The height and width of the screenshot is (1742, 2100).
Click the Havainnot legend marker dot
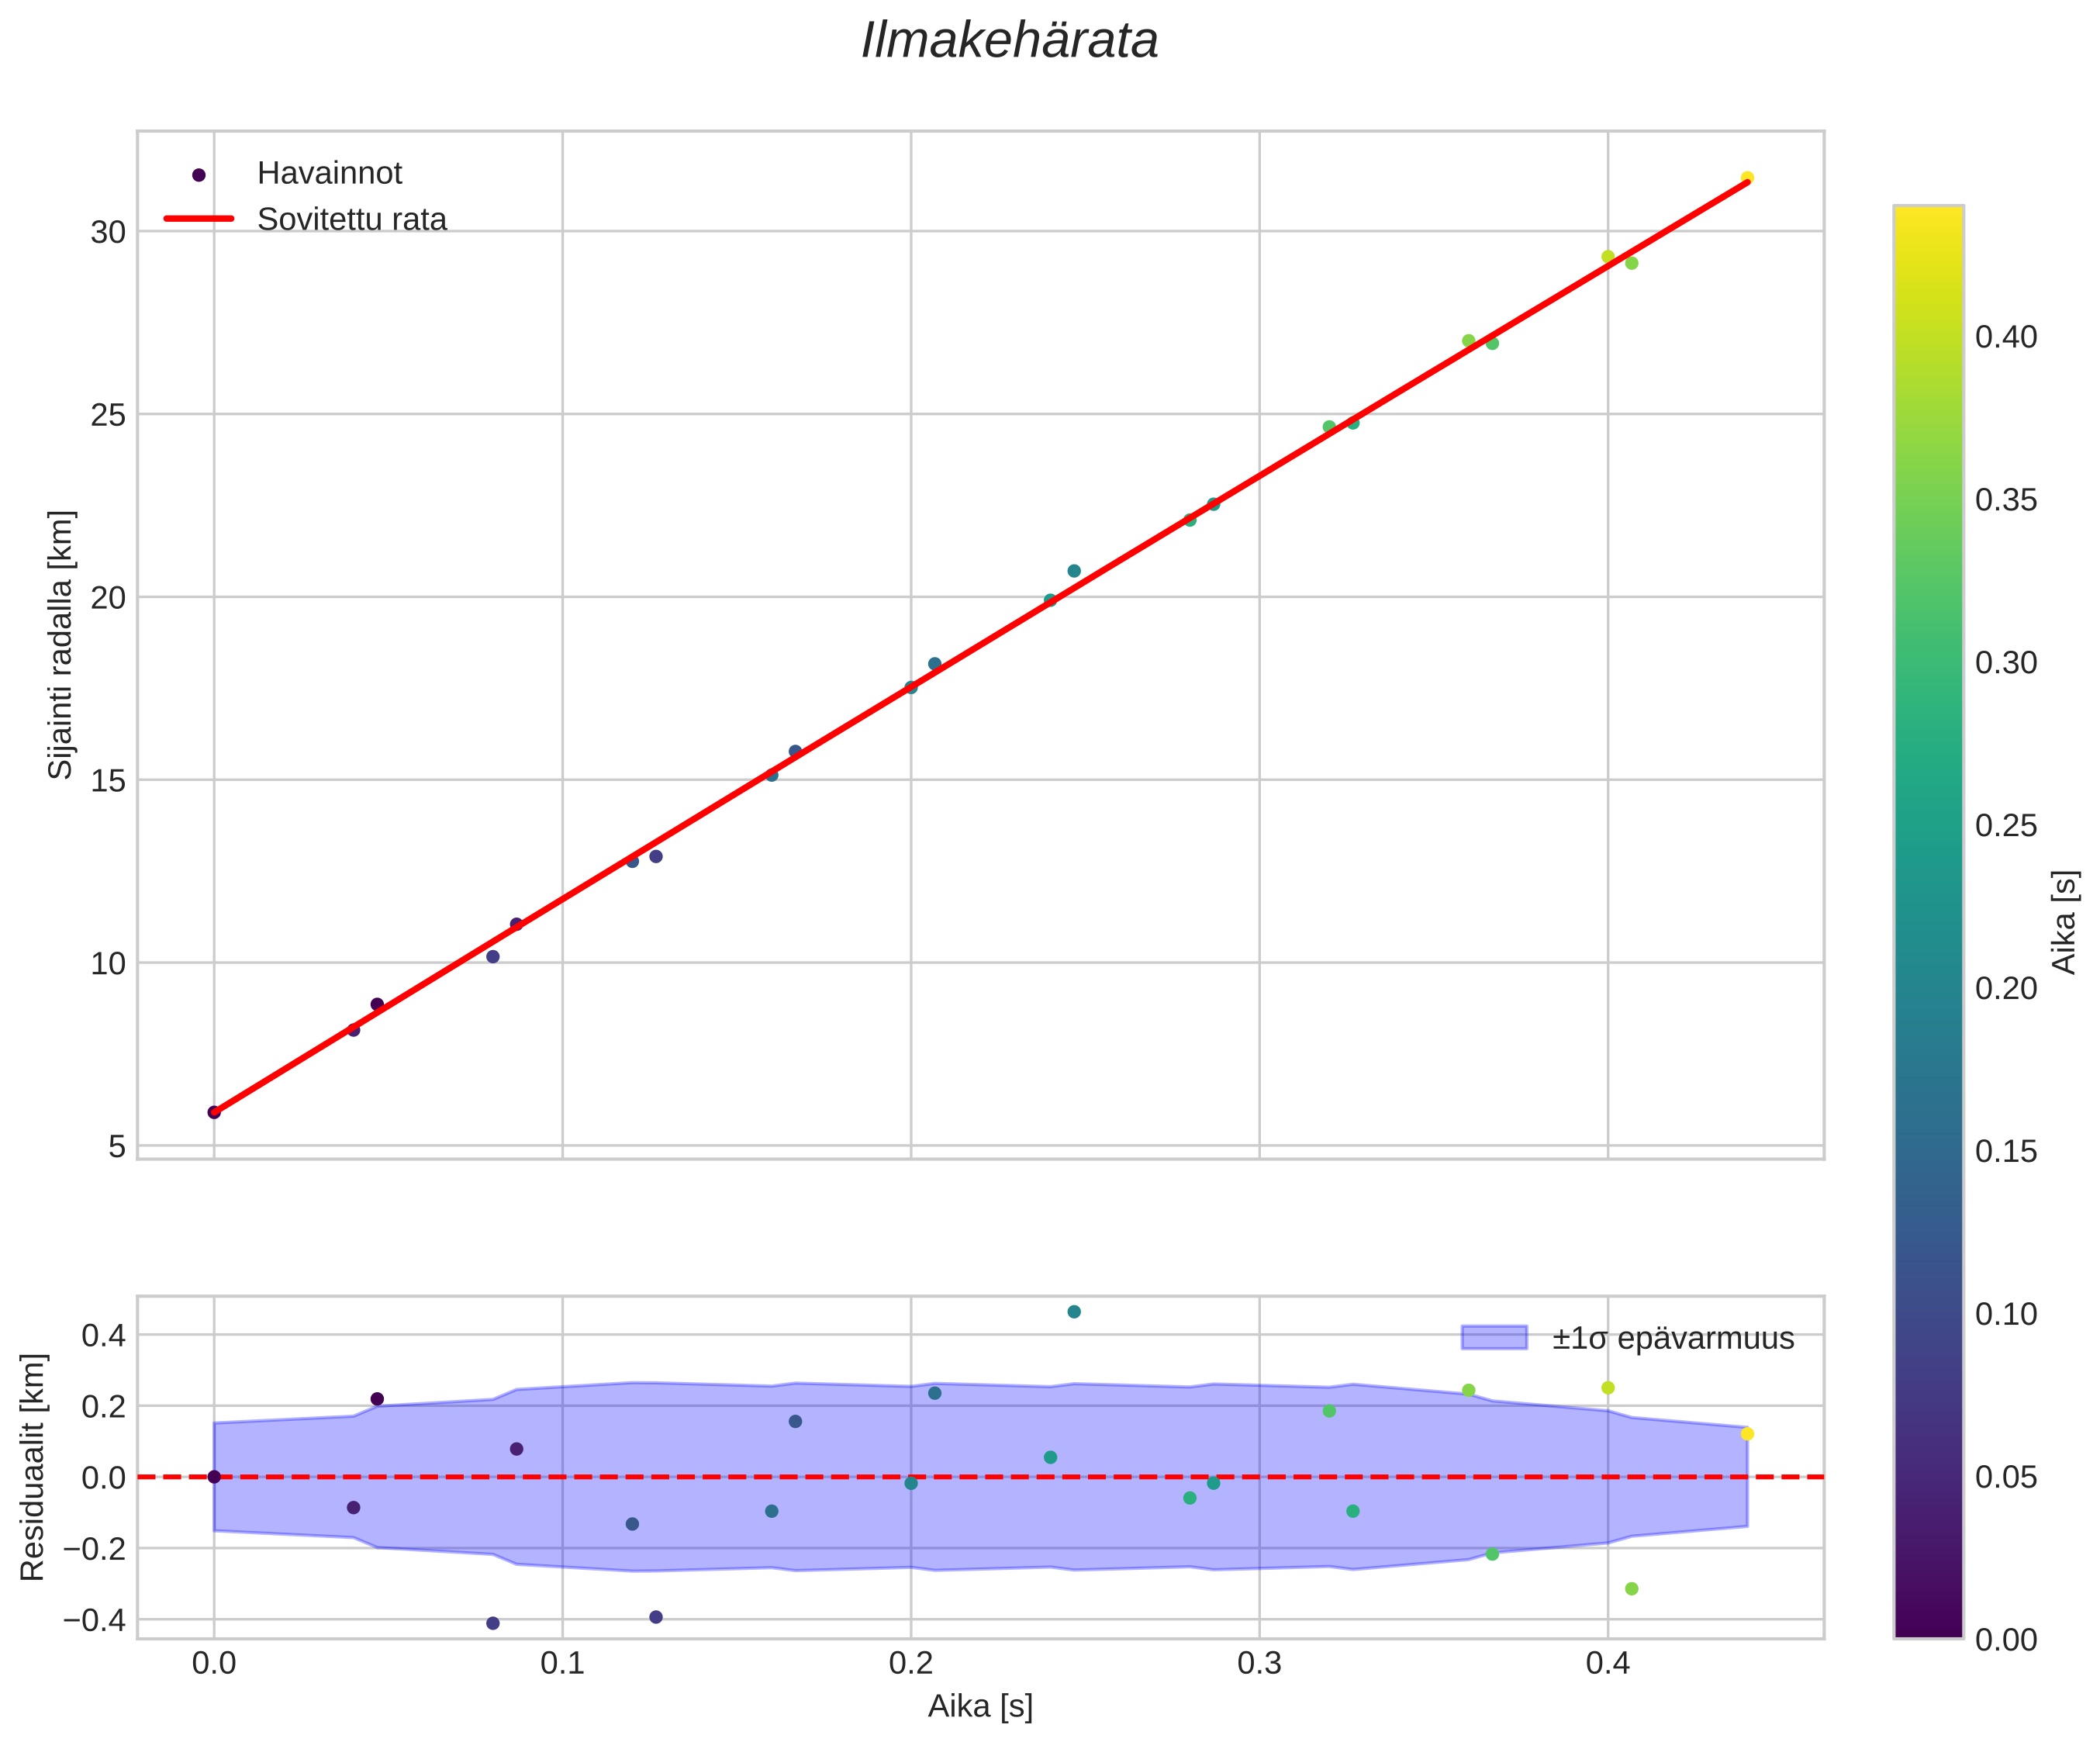coord(198,175)
